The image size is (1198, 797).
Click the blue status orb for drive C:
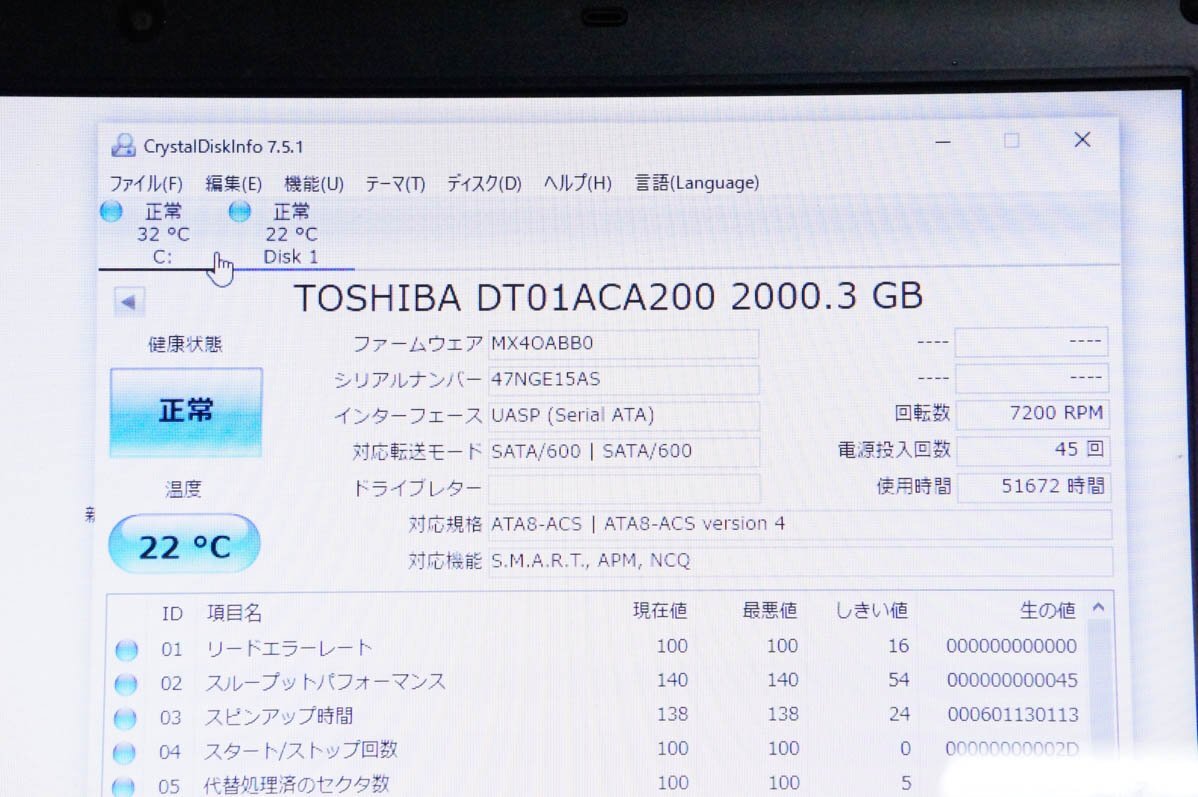pyautogui.click(x=112, y=211)
